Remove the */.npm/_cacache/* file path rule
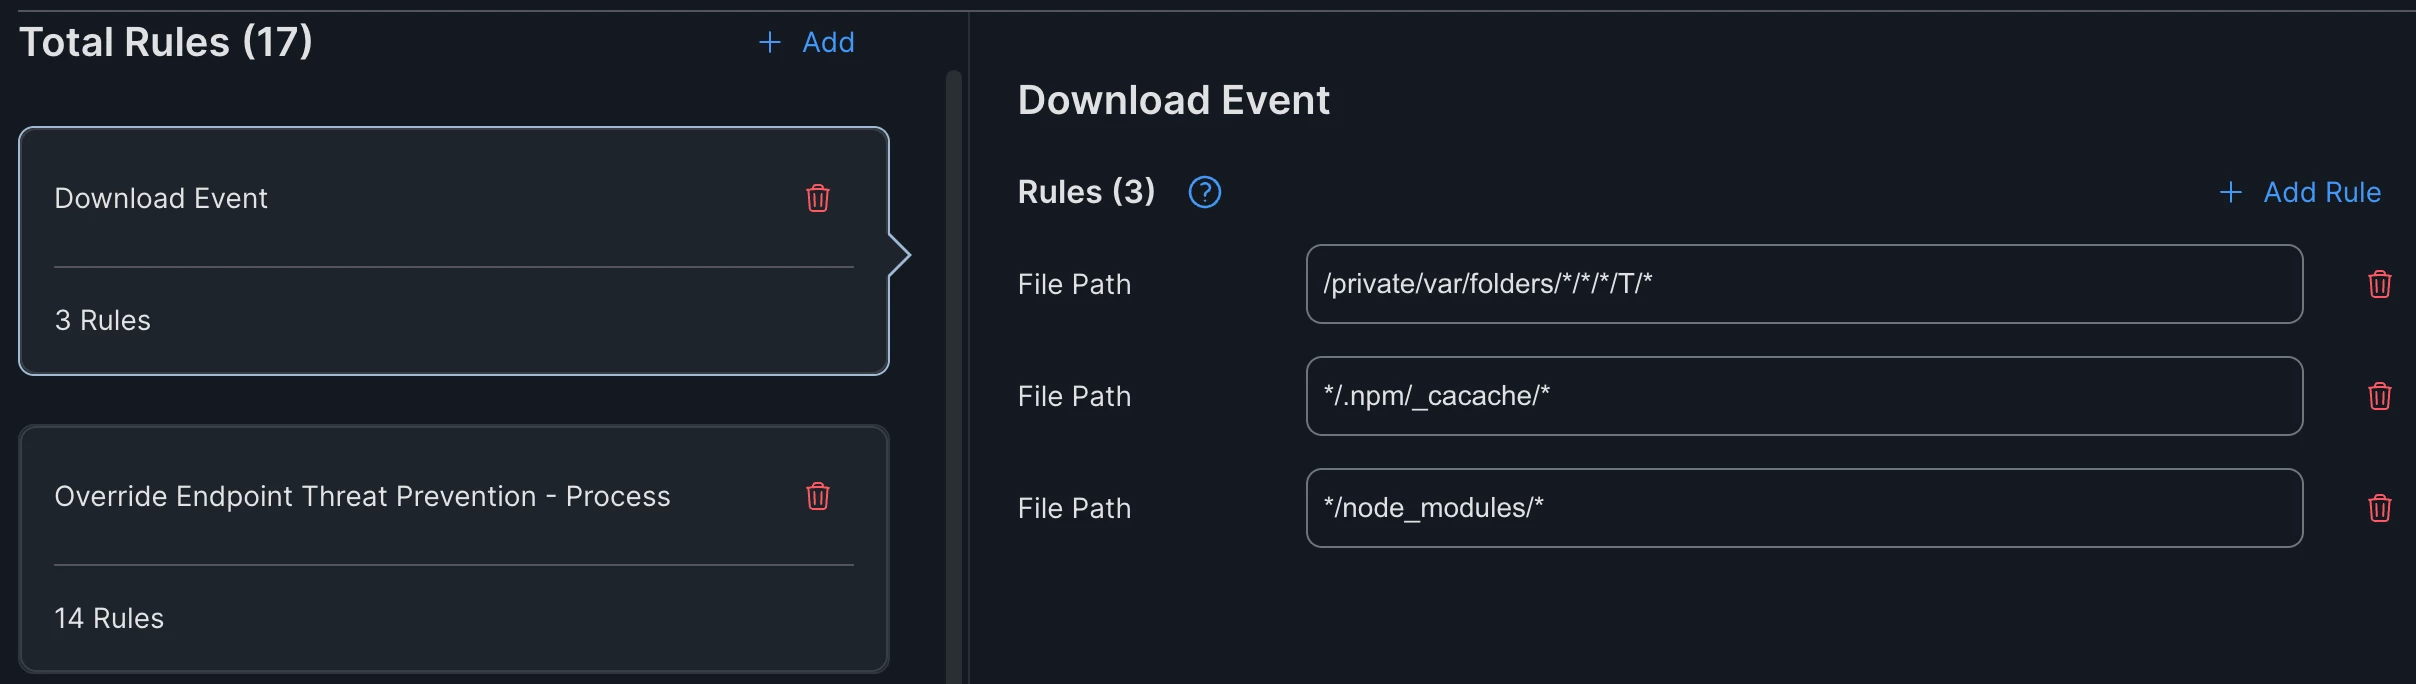 2380,396
